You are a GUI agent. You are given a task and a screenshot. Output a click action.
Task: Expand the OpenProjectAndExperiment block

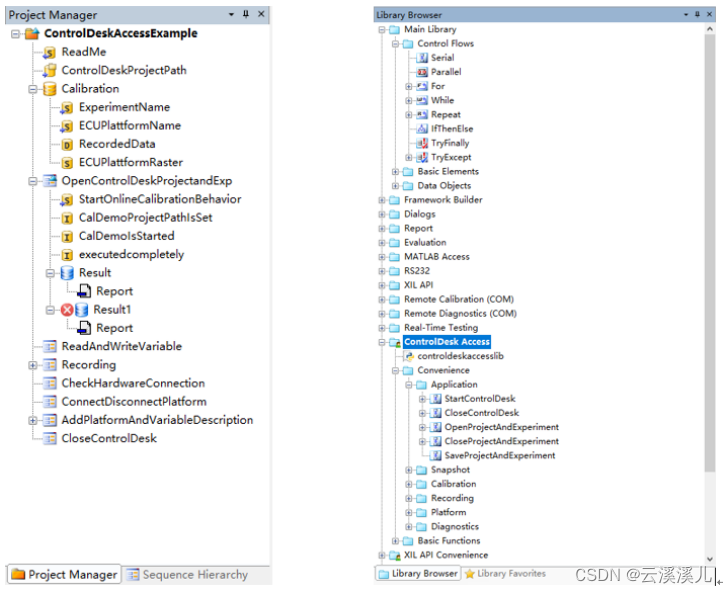[x=422, y=427]
